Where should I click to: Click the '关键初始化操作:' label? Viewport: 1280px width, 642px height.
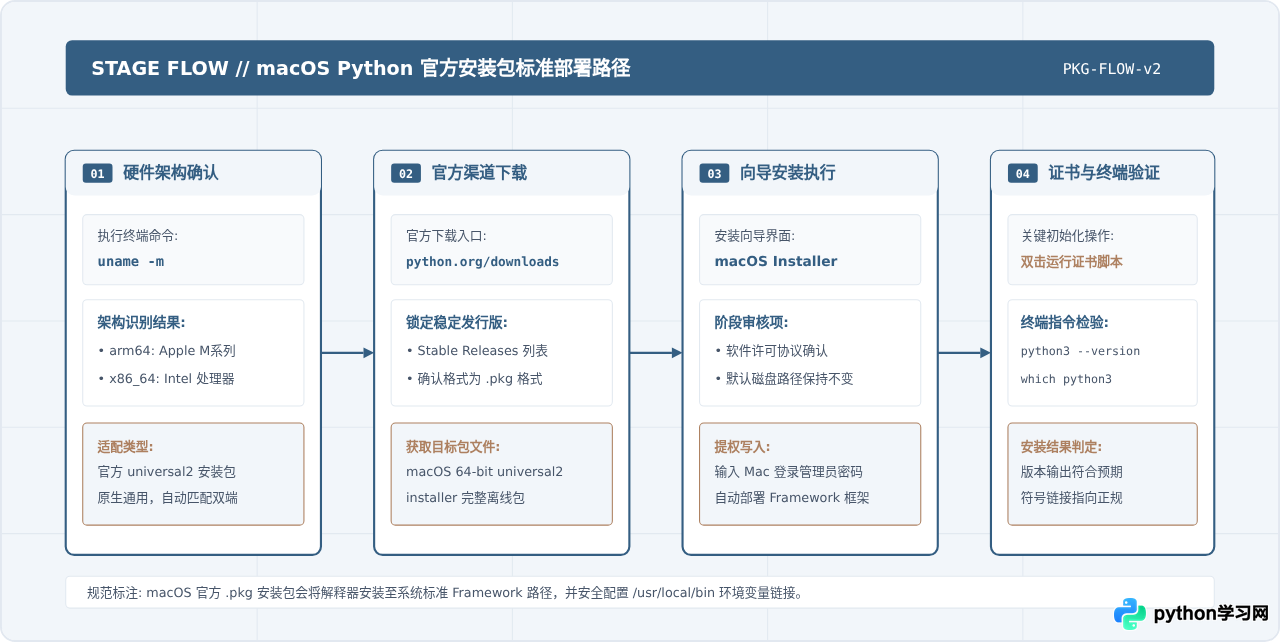(1067, 236)
